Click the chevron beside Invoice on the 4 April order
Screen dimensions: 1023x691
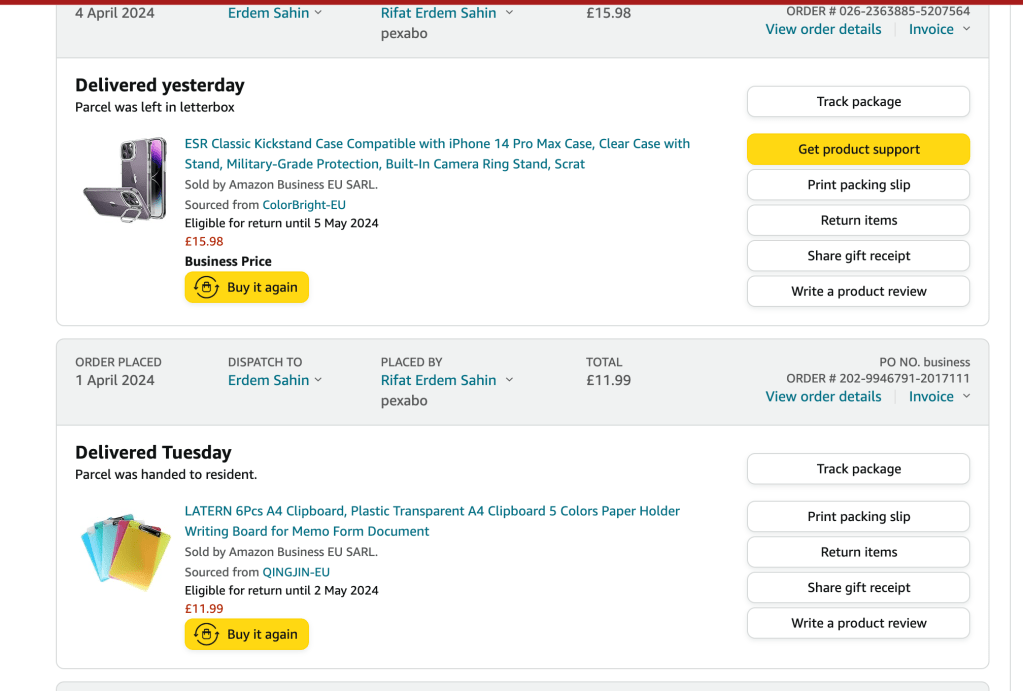(x=966, y=29)
